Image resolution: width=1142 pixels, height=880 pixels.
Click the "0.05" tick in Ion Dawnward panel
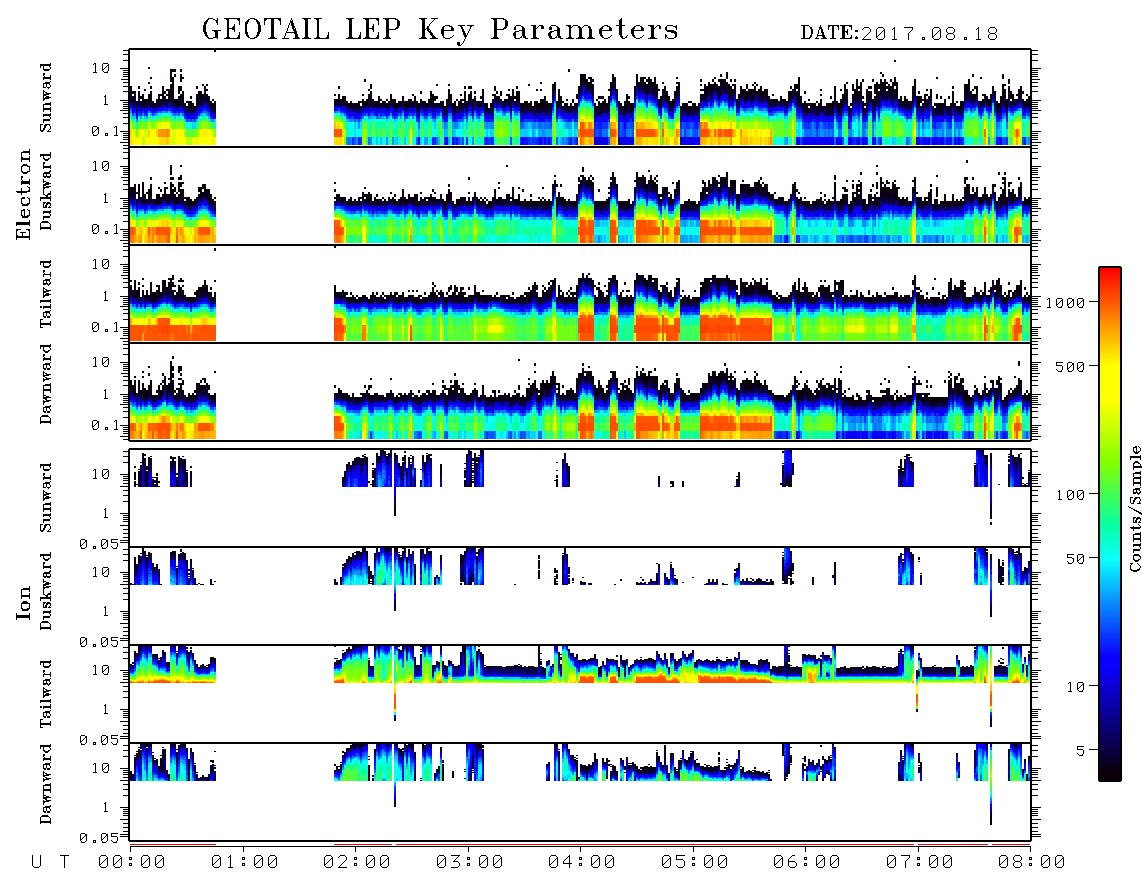coord(99,838)
